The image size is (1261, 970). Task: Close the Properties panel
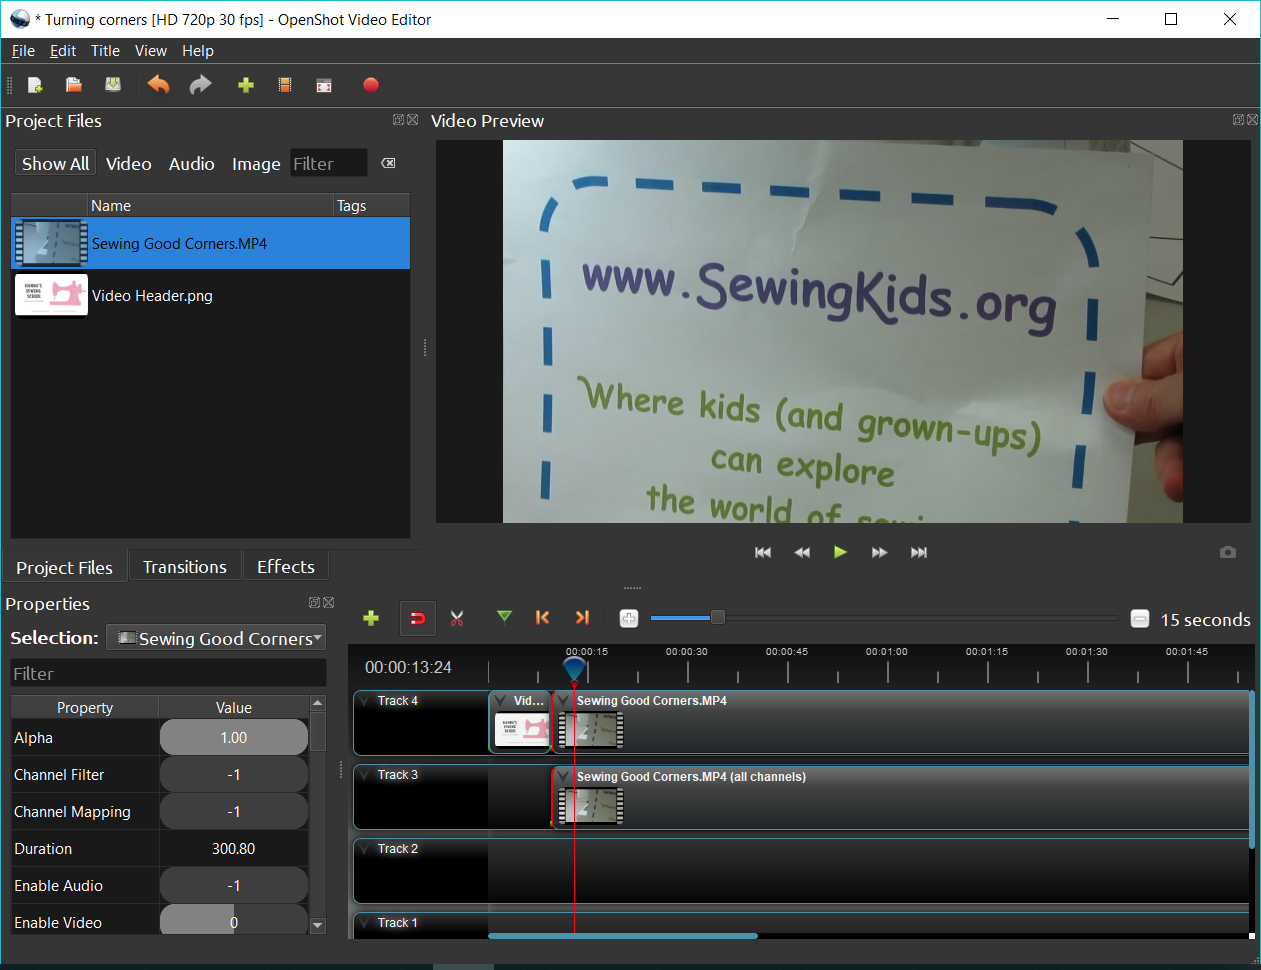(328, 602)
